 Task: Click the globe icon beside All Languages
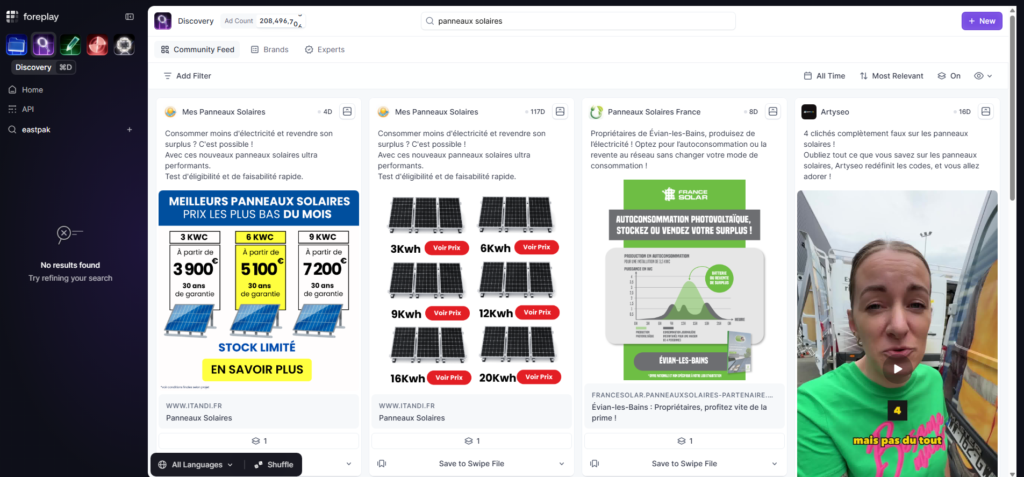163,465
